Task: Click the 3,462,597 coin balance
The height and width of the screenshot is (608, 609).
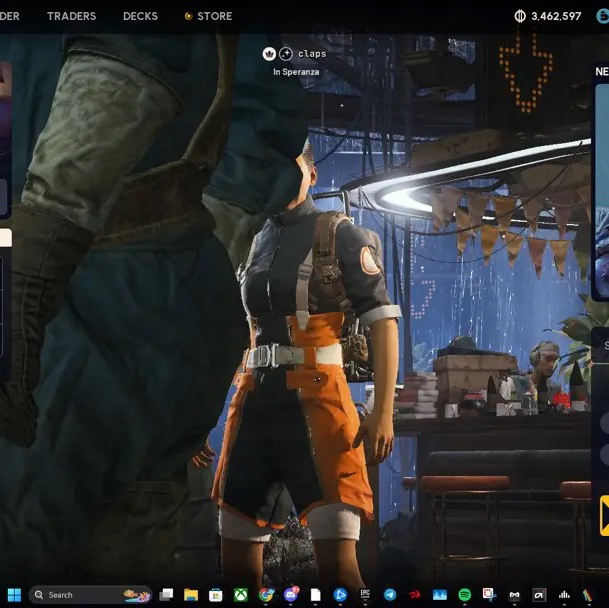Action: tap(556, 16)
